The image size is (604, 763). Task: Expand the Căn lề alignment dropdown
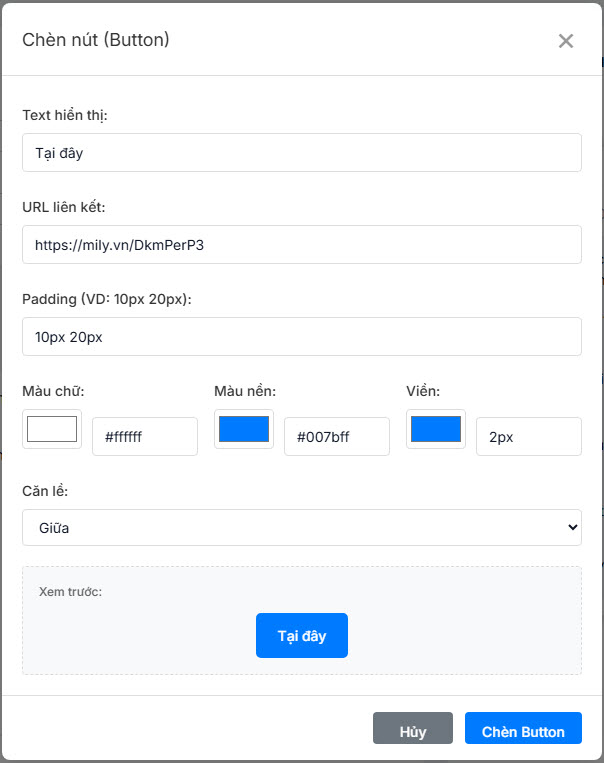pos(301,527)
